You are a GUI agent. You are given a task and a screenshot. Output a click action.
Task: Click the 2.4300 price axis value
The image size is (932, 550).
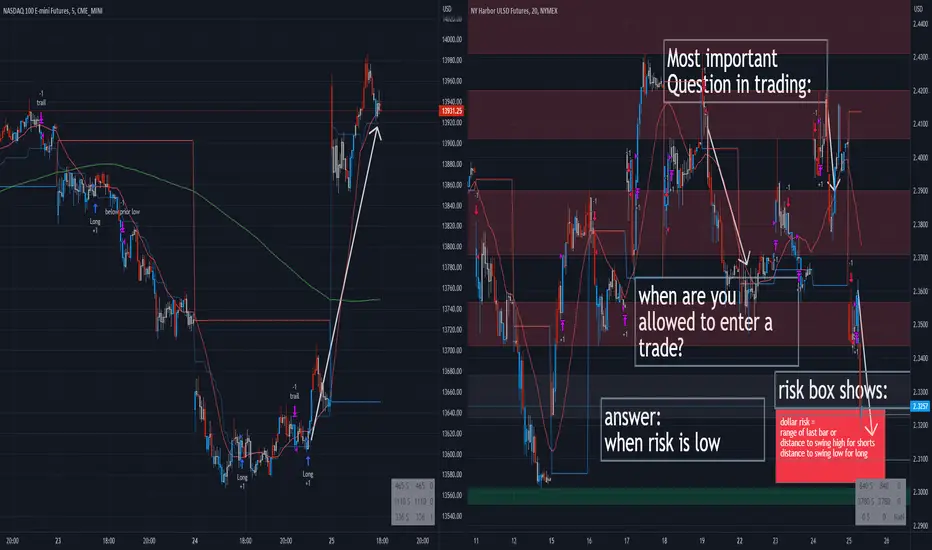pos(920,57)
